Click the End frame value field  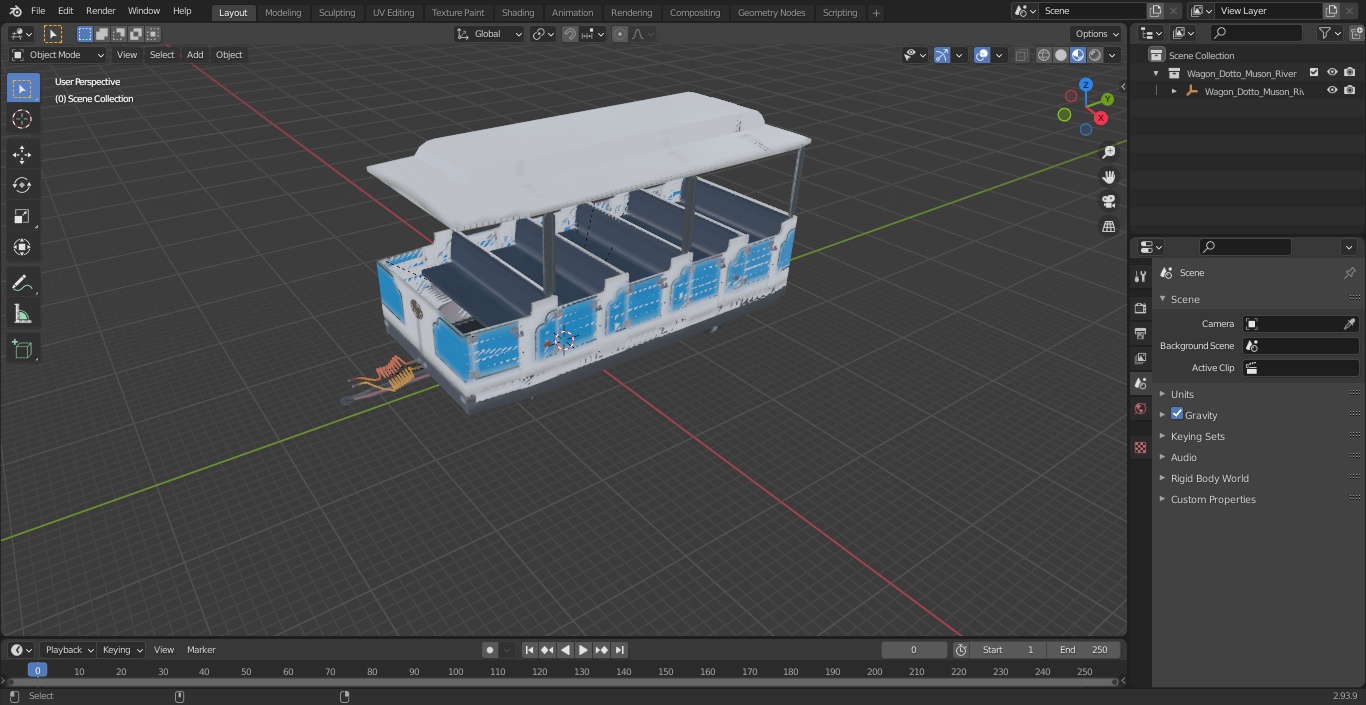tap(1084, 650)
